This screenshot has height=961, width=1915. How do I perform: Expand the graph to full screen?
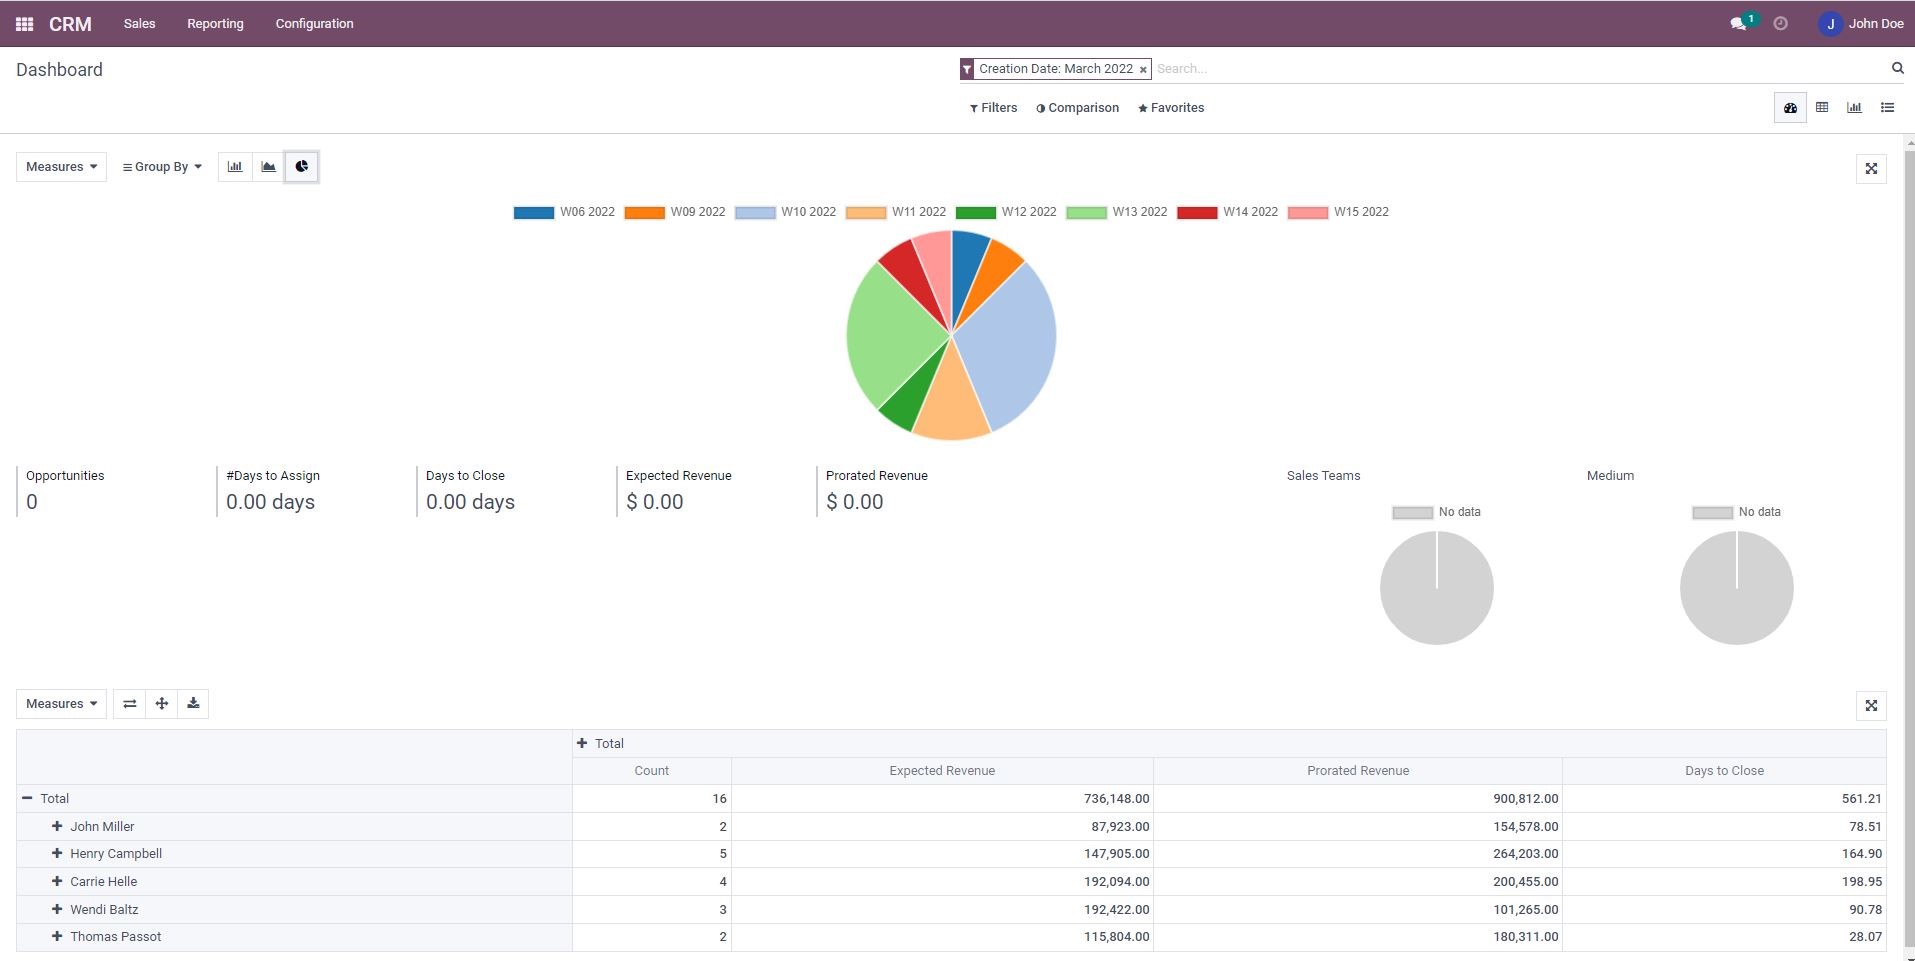tap(1871, 169)
